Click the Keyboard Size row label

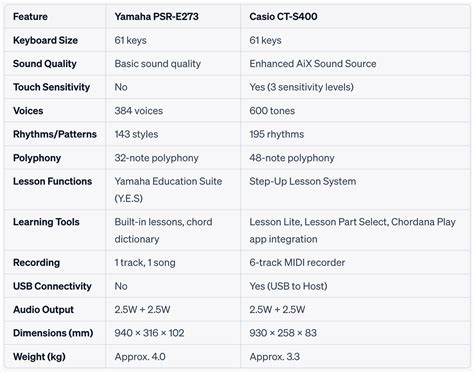tap(45, 40)
